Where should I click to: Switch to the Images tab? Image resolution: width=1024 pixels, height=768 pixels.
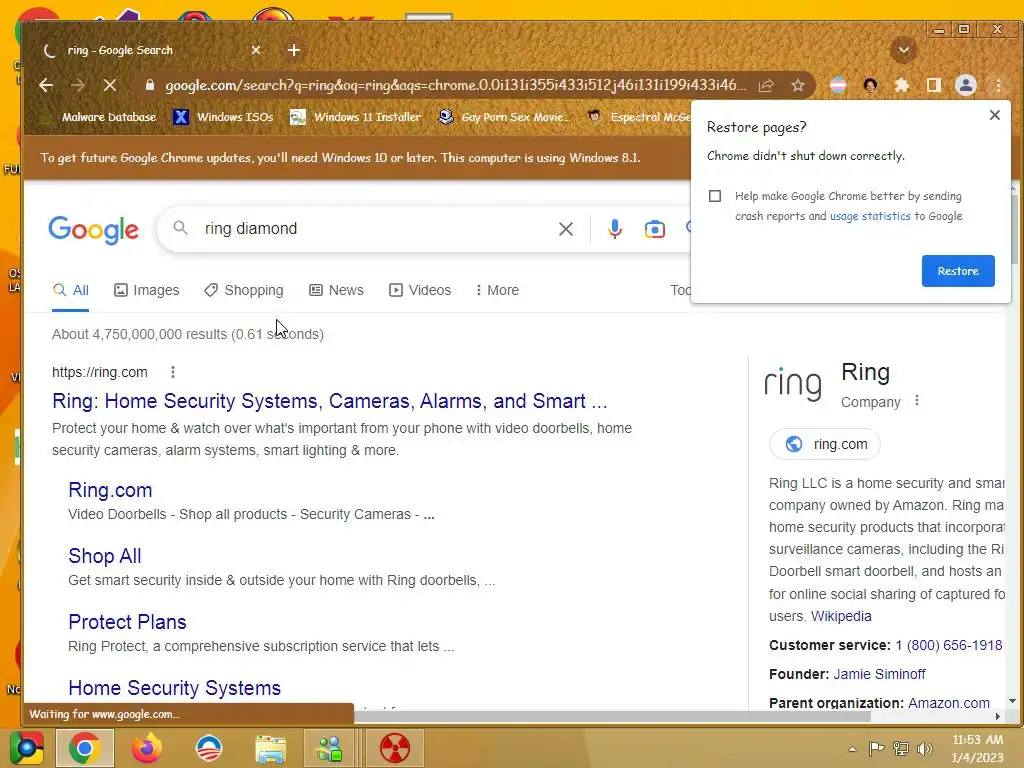click(x=146, y=291)
